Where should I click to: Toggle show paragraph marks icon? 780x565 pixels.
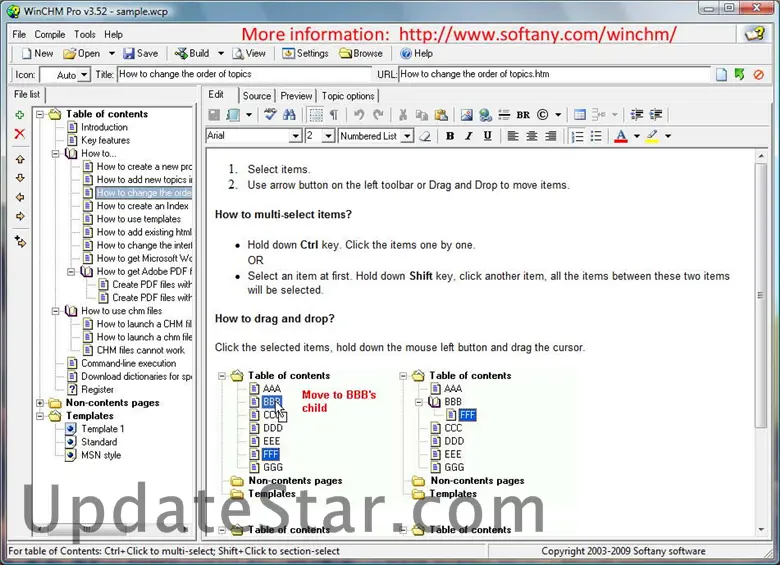click(334, 115)
